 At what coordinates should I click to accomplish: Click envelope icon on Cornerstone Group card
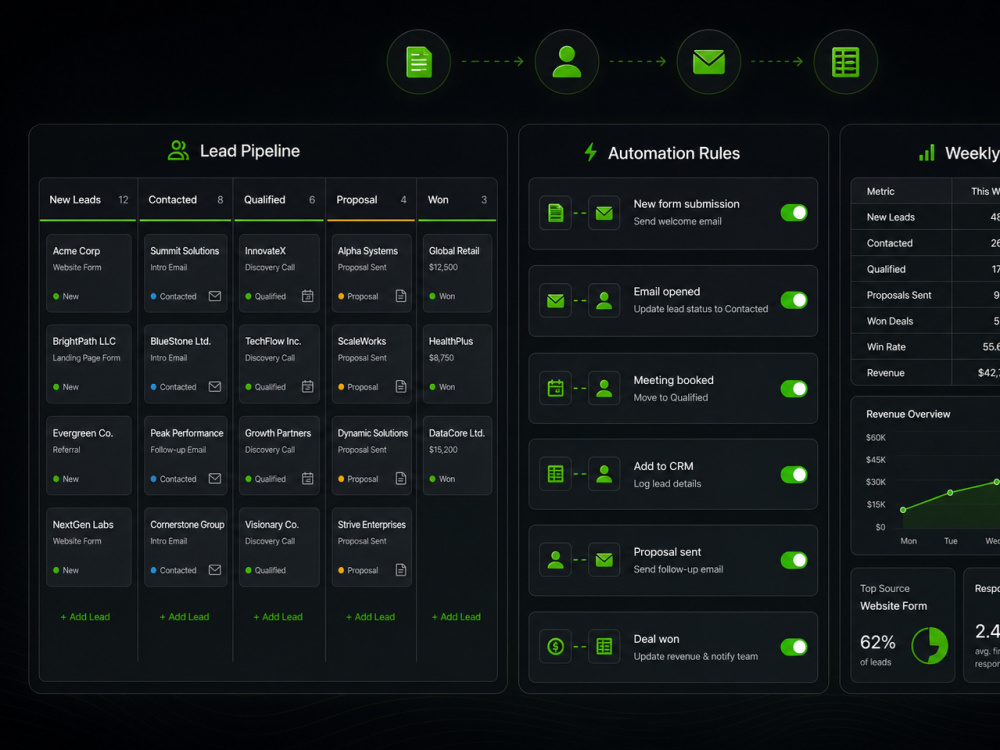215,570
